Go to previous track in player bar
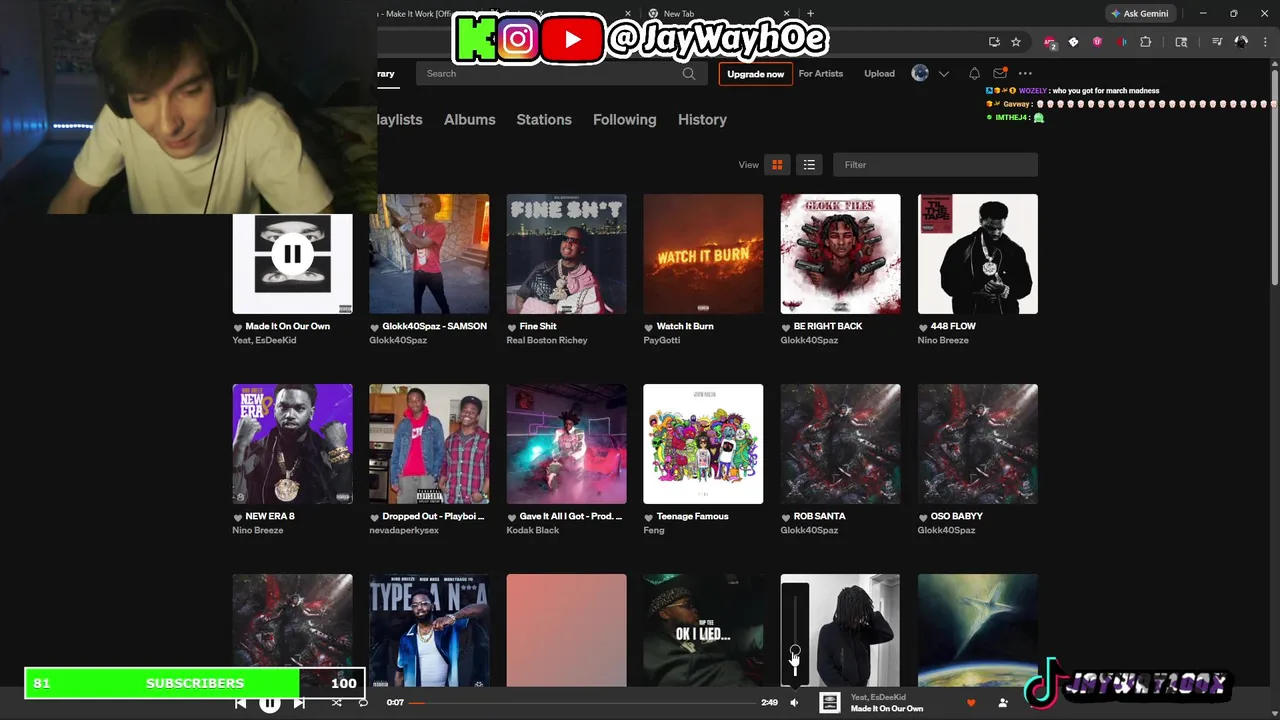Viewport: 1280px width, 720px height. [x=241, y=703]
